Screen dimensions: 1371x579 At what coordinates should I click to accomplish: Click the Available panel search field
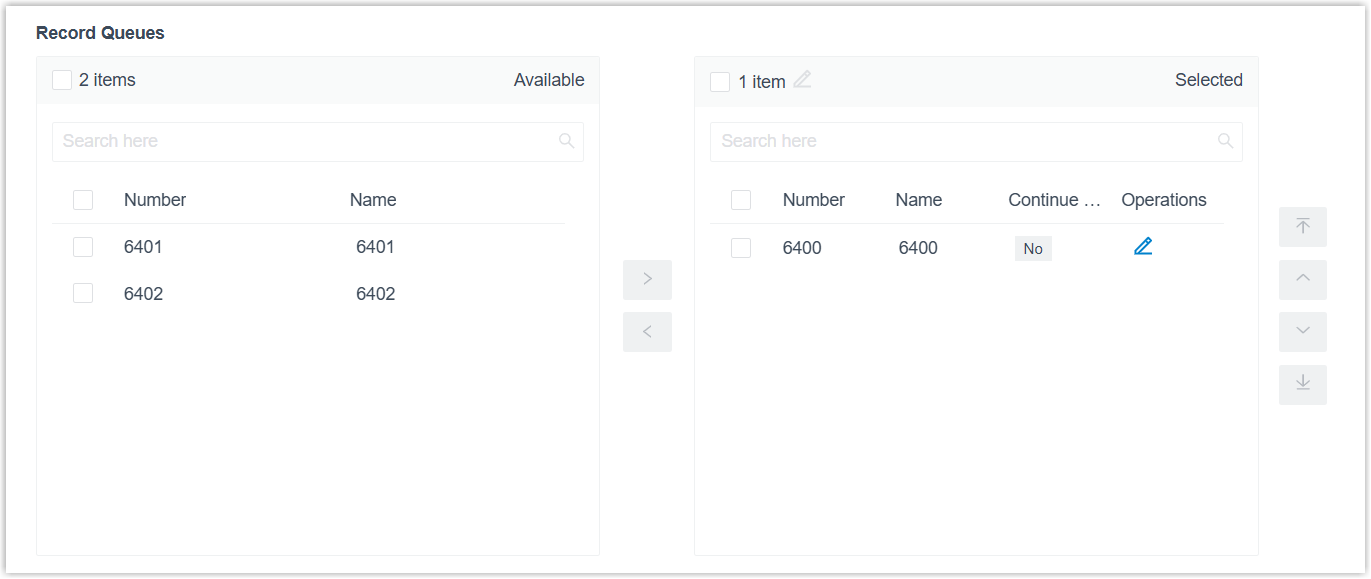click(300, 142)
